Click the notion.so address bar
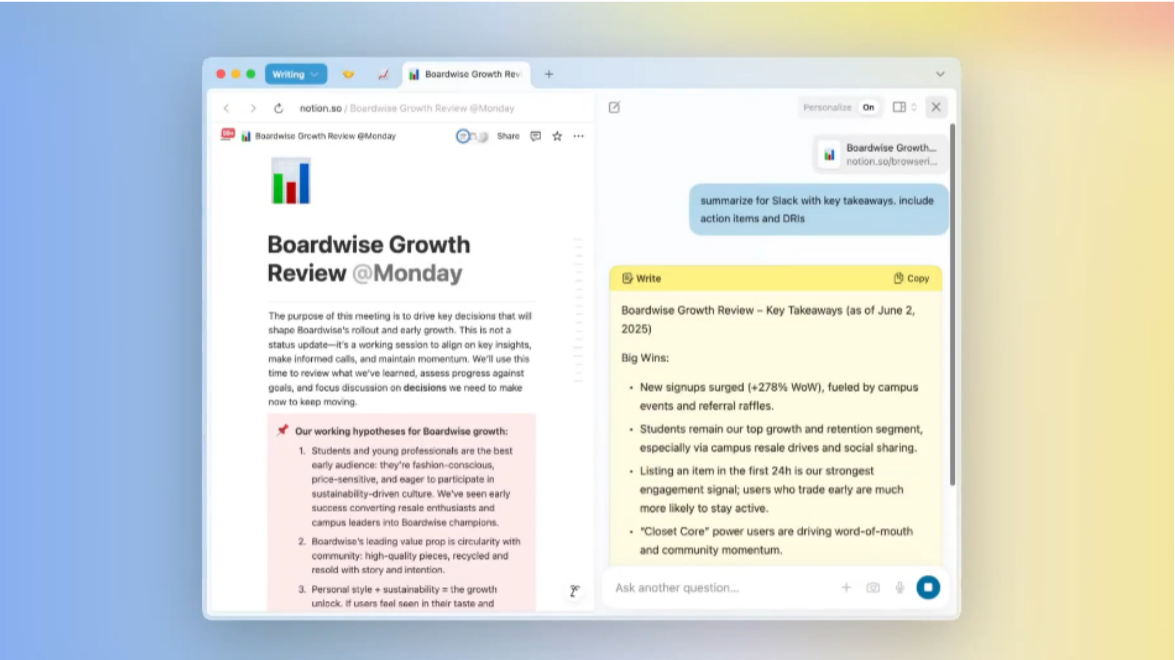The image size is (1175, 660). tap(407, 108)
